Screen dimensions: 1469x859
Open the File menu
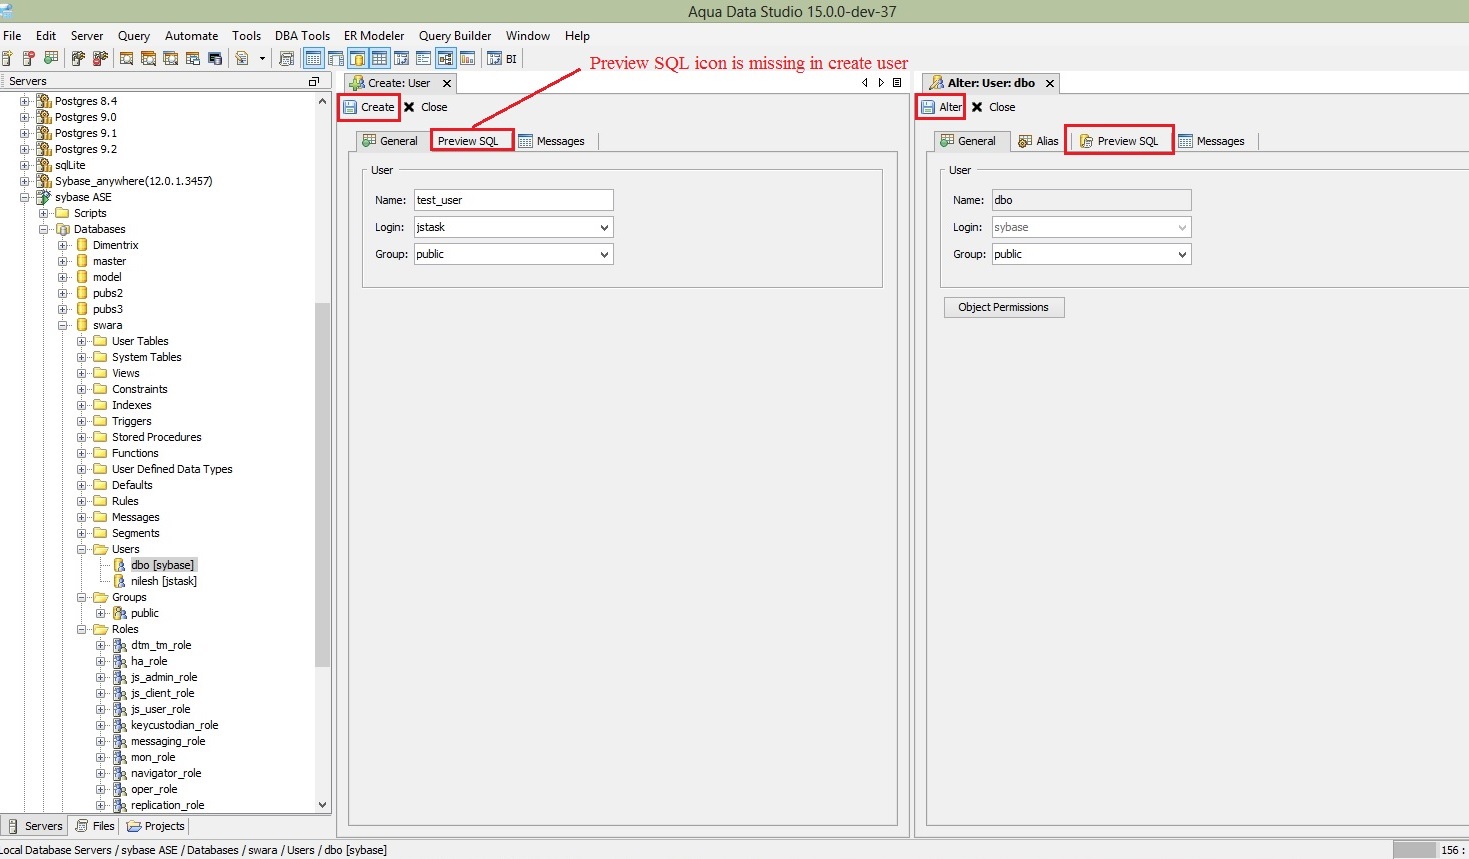(x=12, y=35)
